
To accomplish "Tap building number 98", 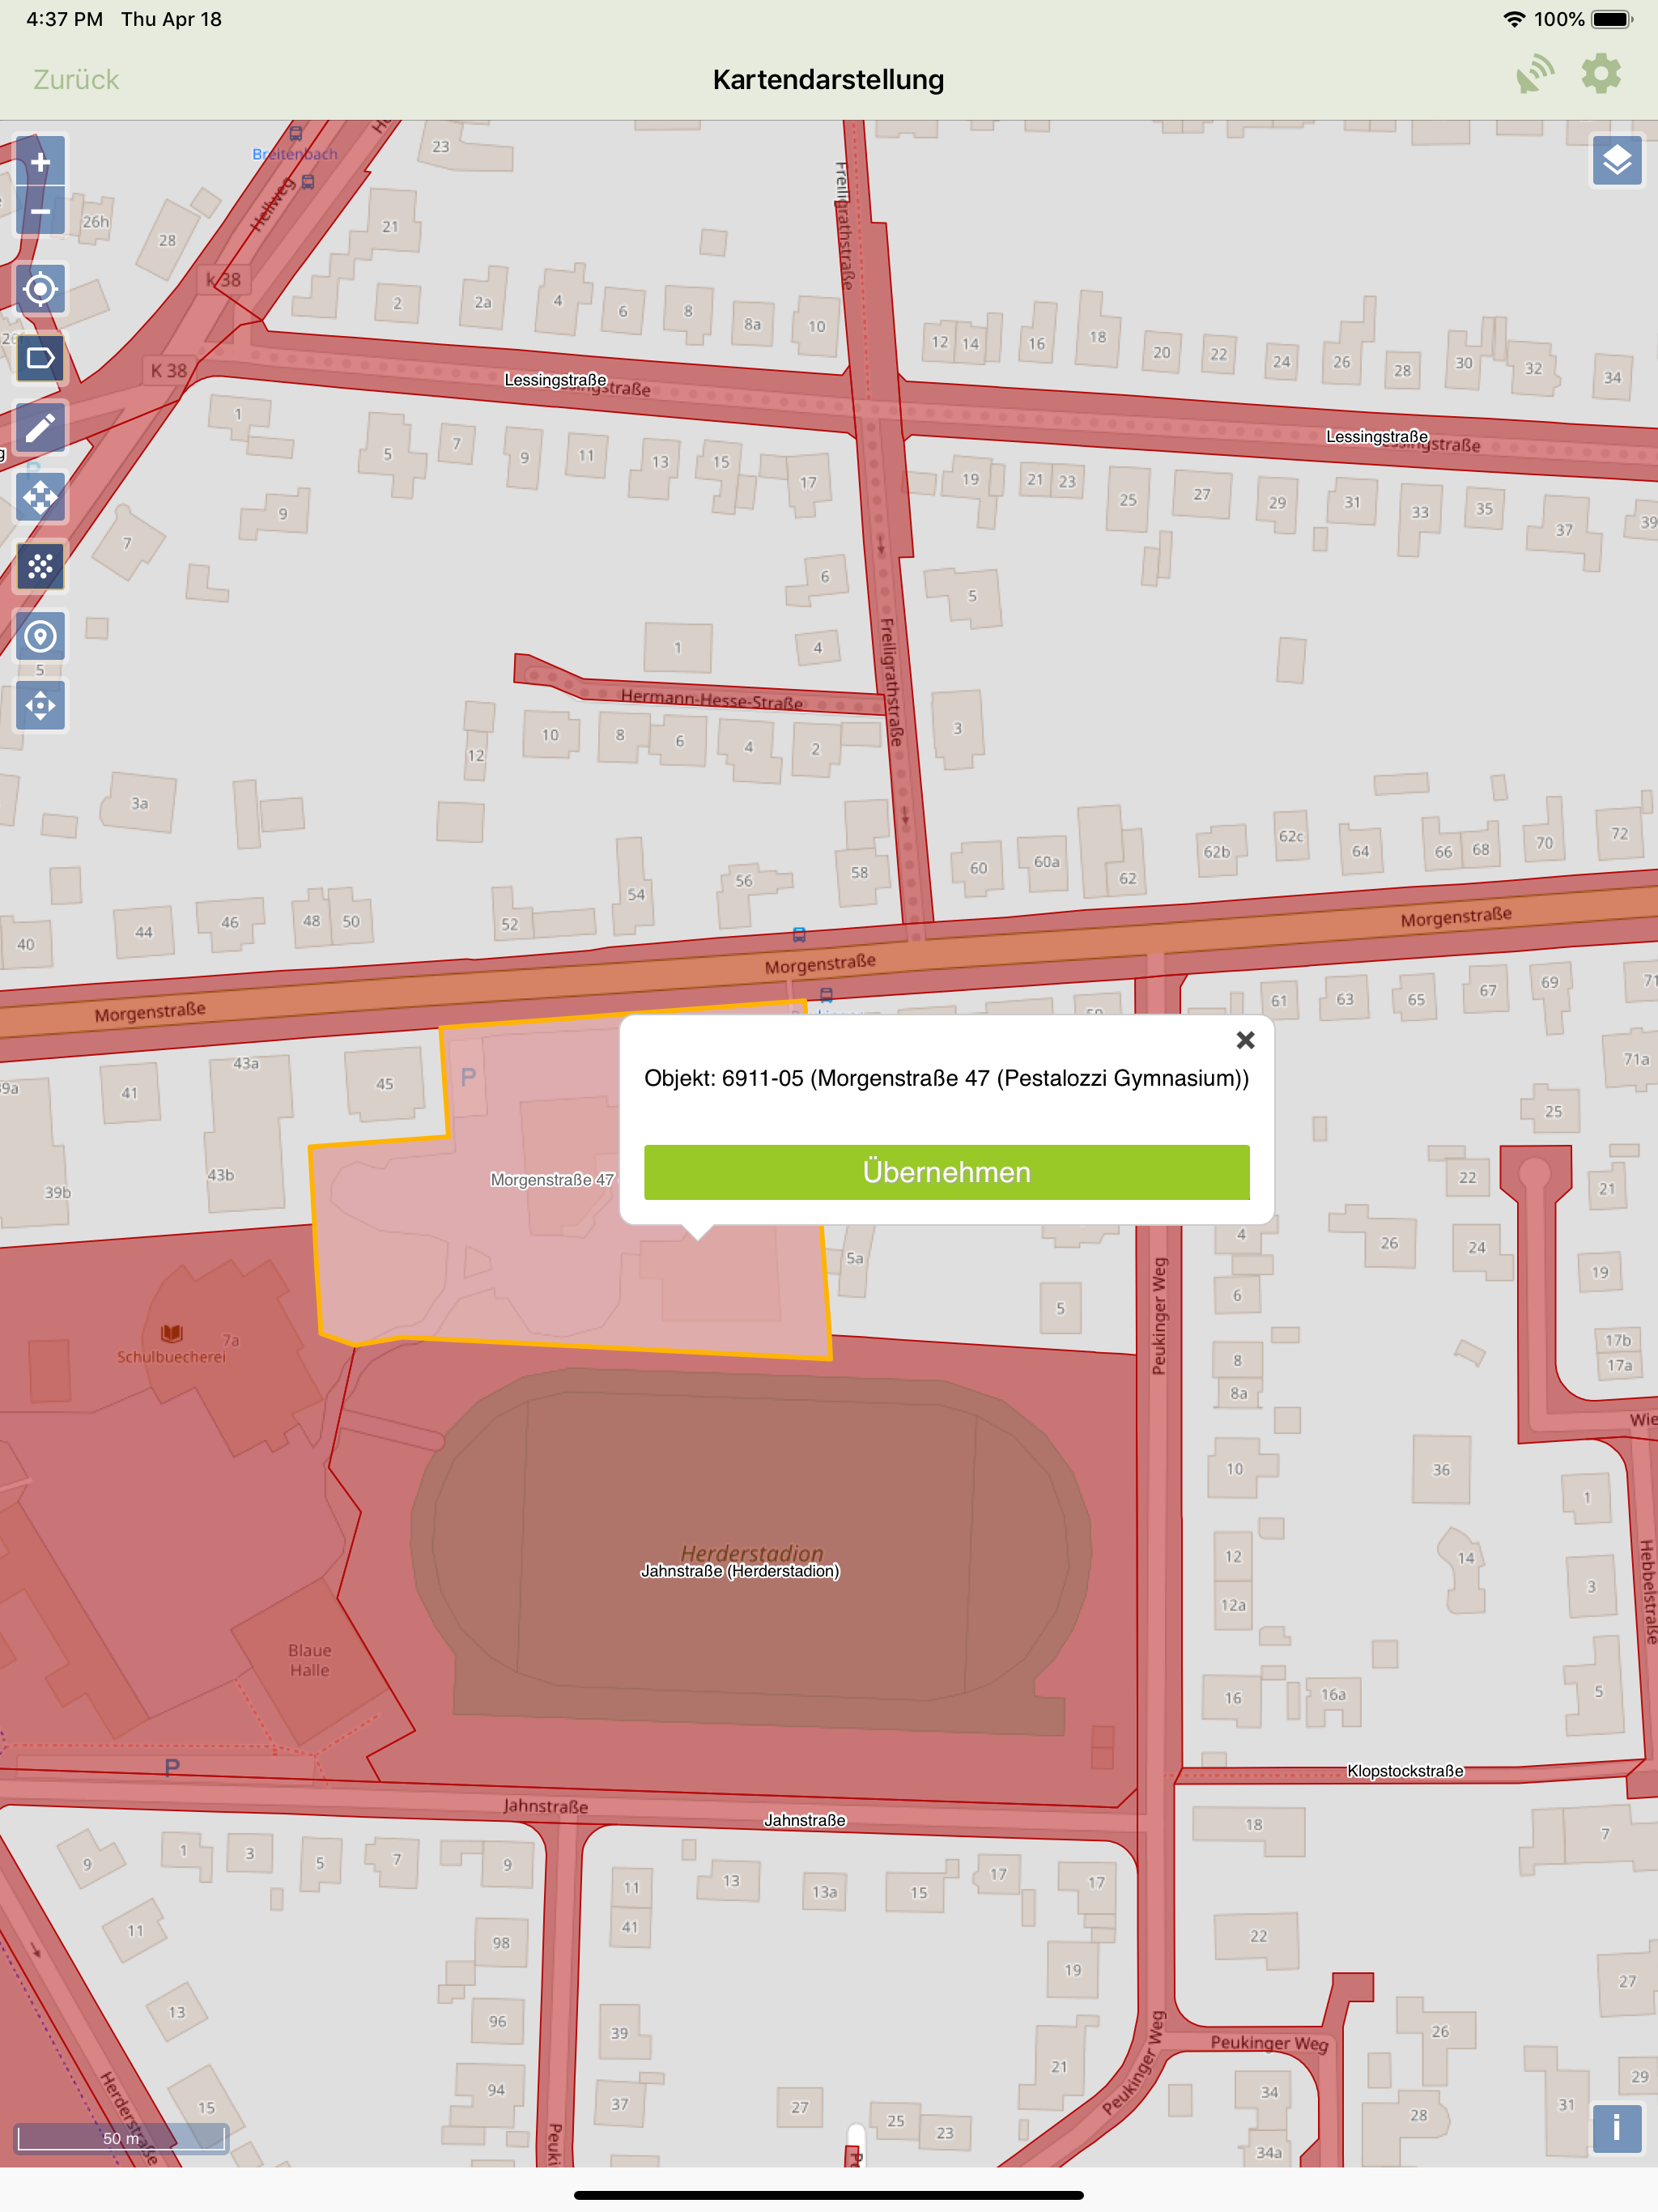I will [501, 1943].
